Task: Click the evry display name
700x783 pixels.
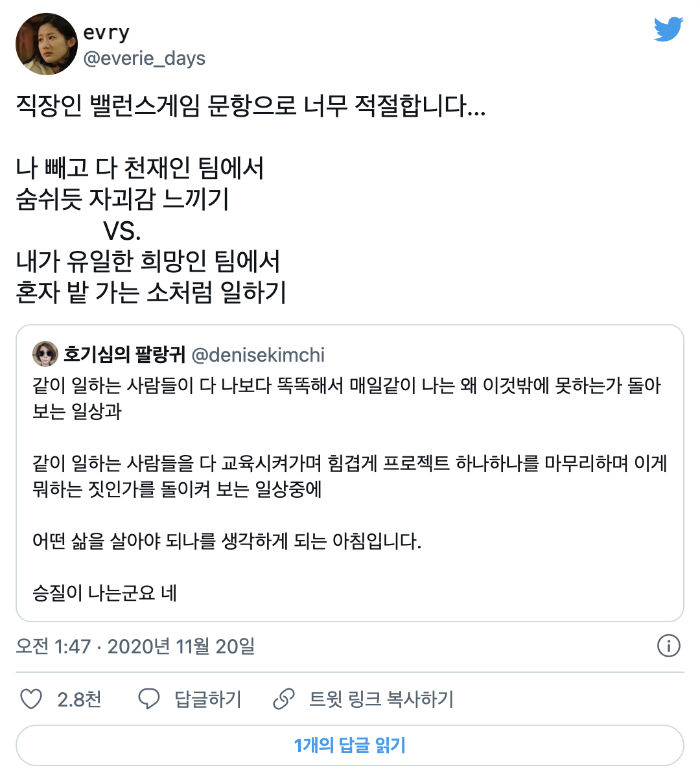Action: pos(106,32)
